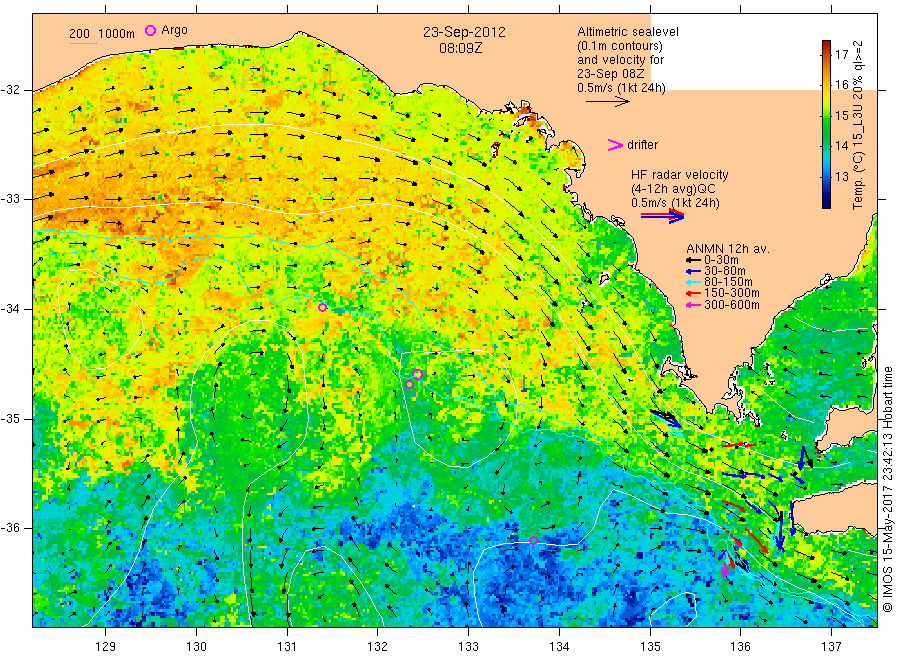Click the 'Altimetric sealevel' legend text
Viewport: 900px width, 660px height.
coord(628,32)
